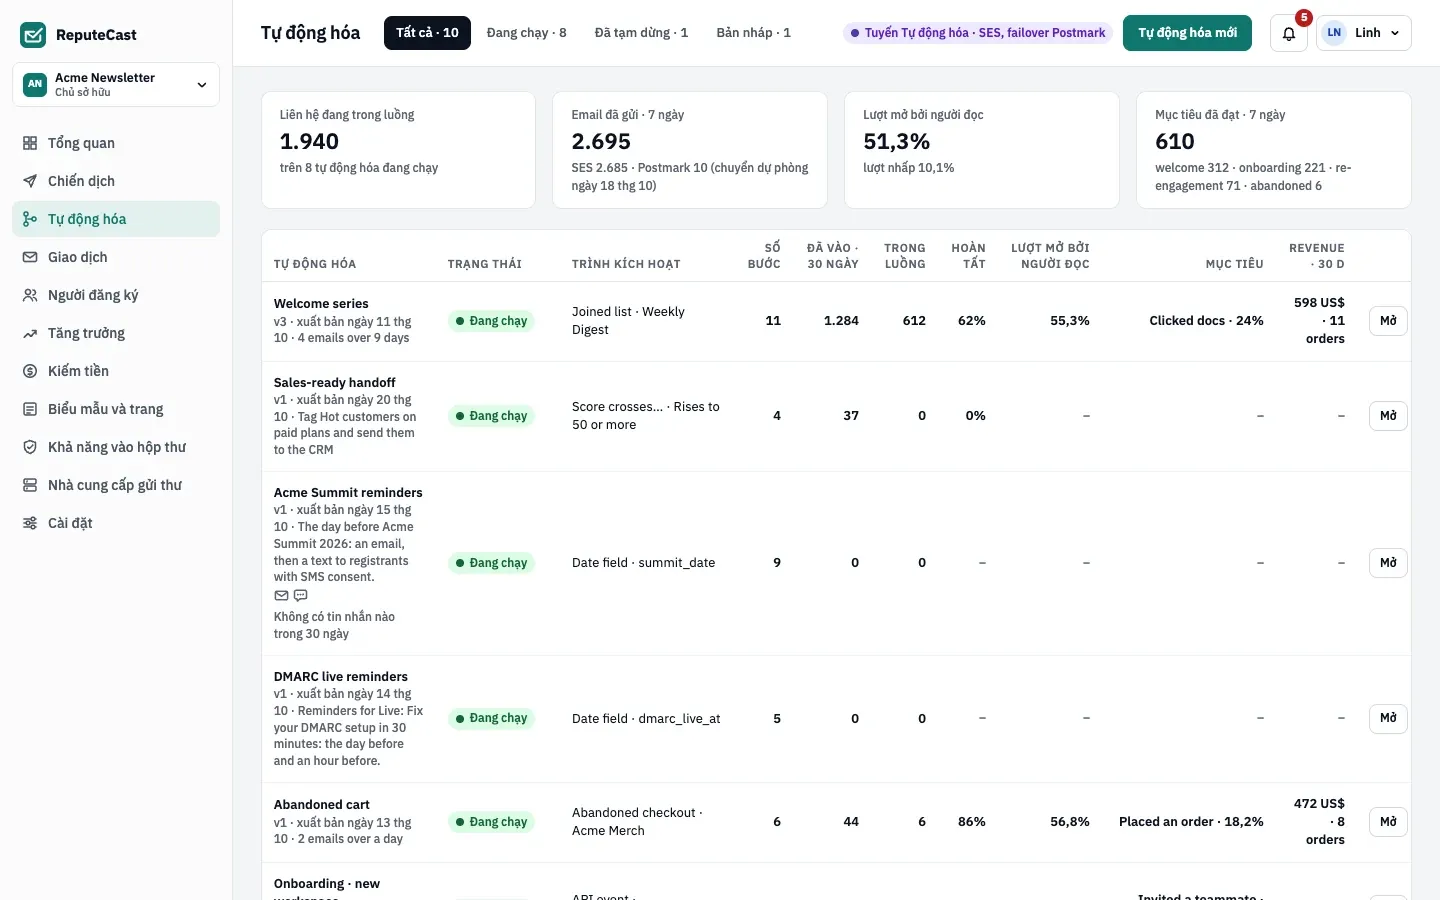
Task: Click the ReputeCast logo icon
Action: tap(33, 35)
